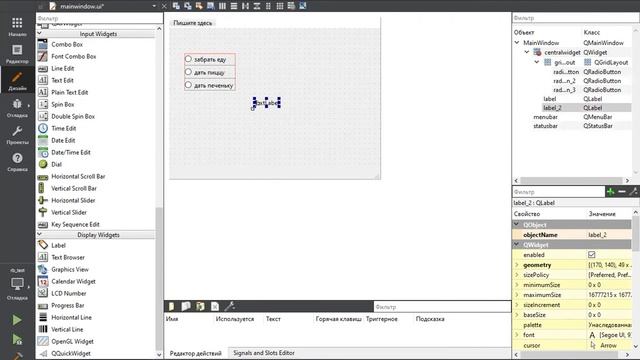Select label_2 in the object tree
This screenshot has height=360, width=640.
[552, 108]
